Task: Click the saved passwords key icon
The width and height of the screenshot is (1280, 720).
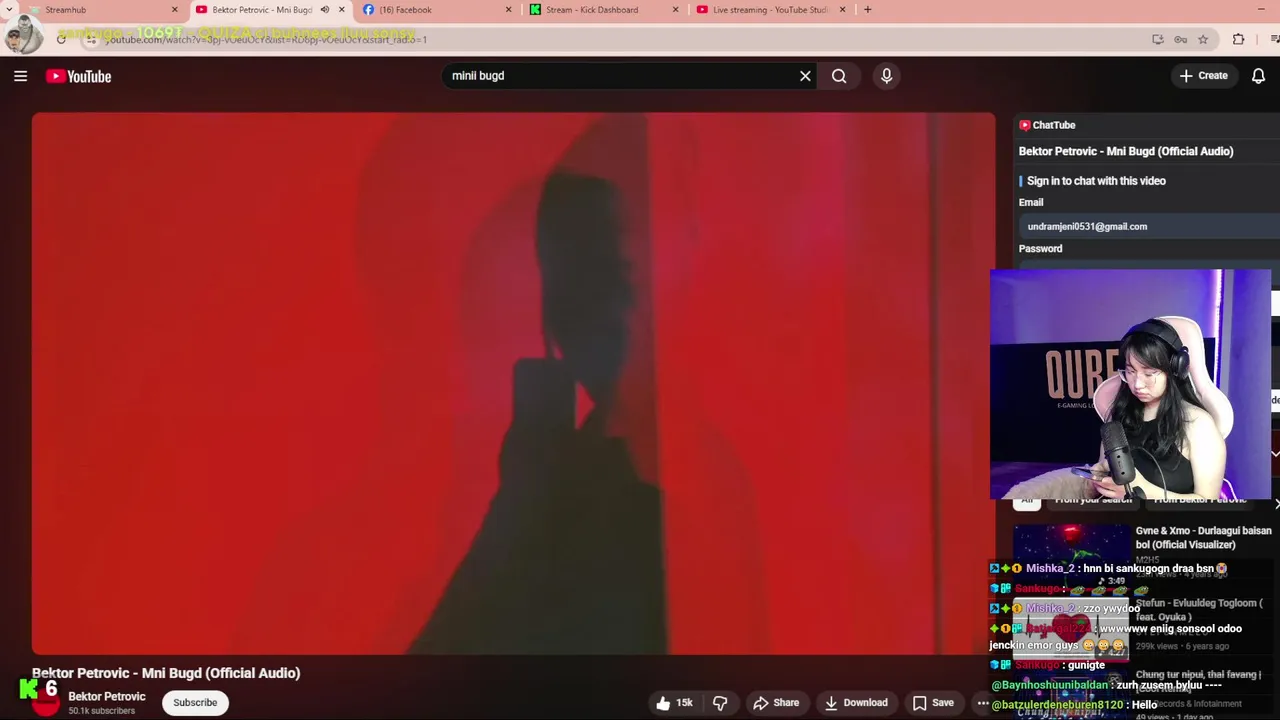Action: pyautogui.click(x=1180, y=39)
